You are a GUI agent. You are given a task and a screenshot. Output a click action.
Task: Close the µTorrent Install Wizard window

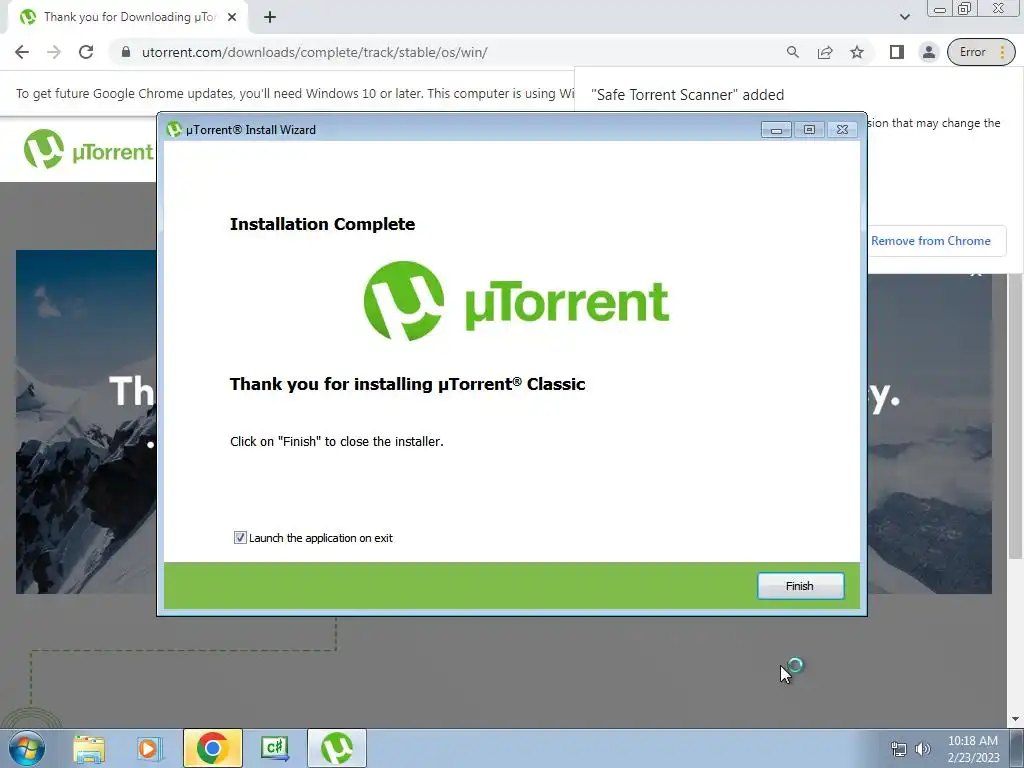pos(842,130)
